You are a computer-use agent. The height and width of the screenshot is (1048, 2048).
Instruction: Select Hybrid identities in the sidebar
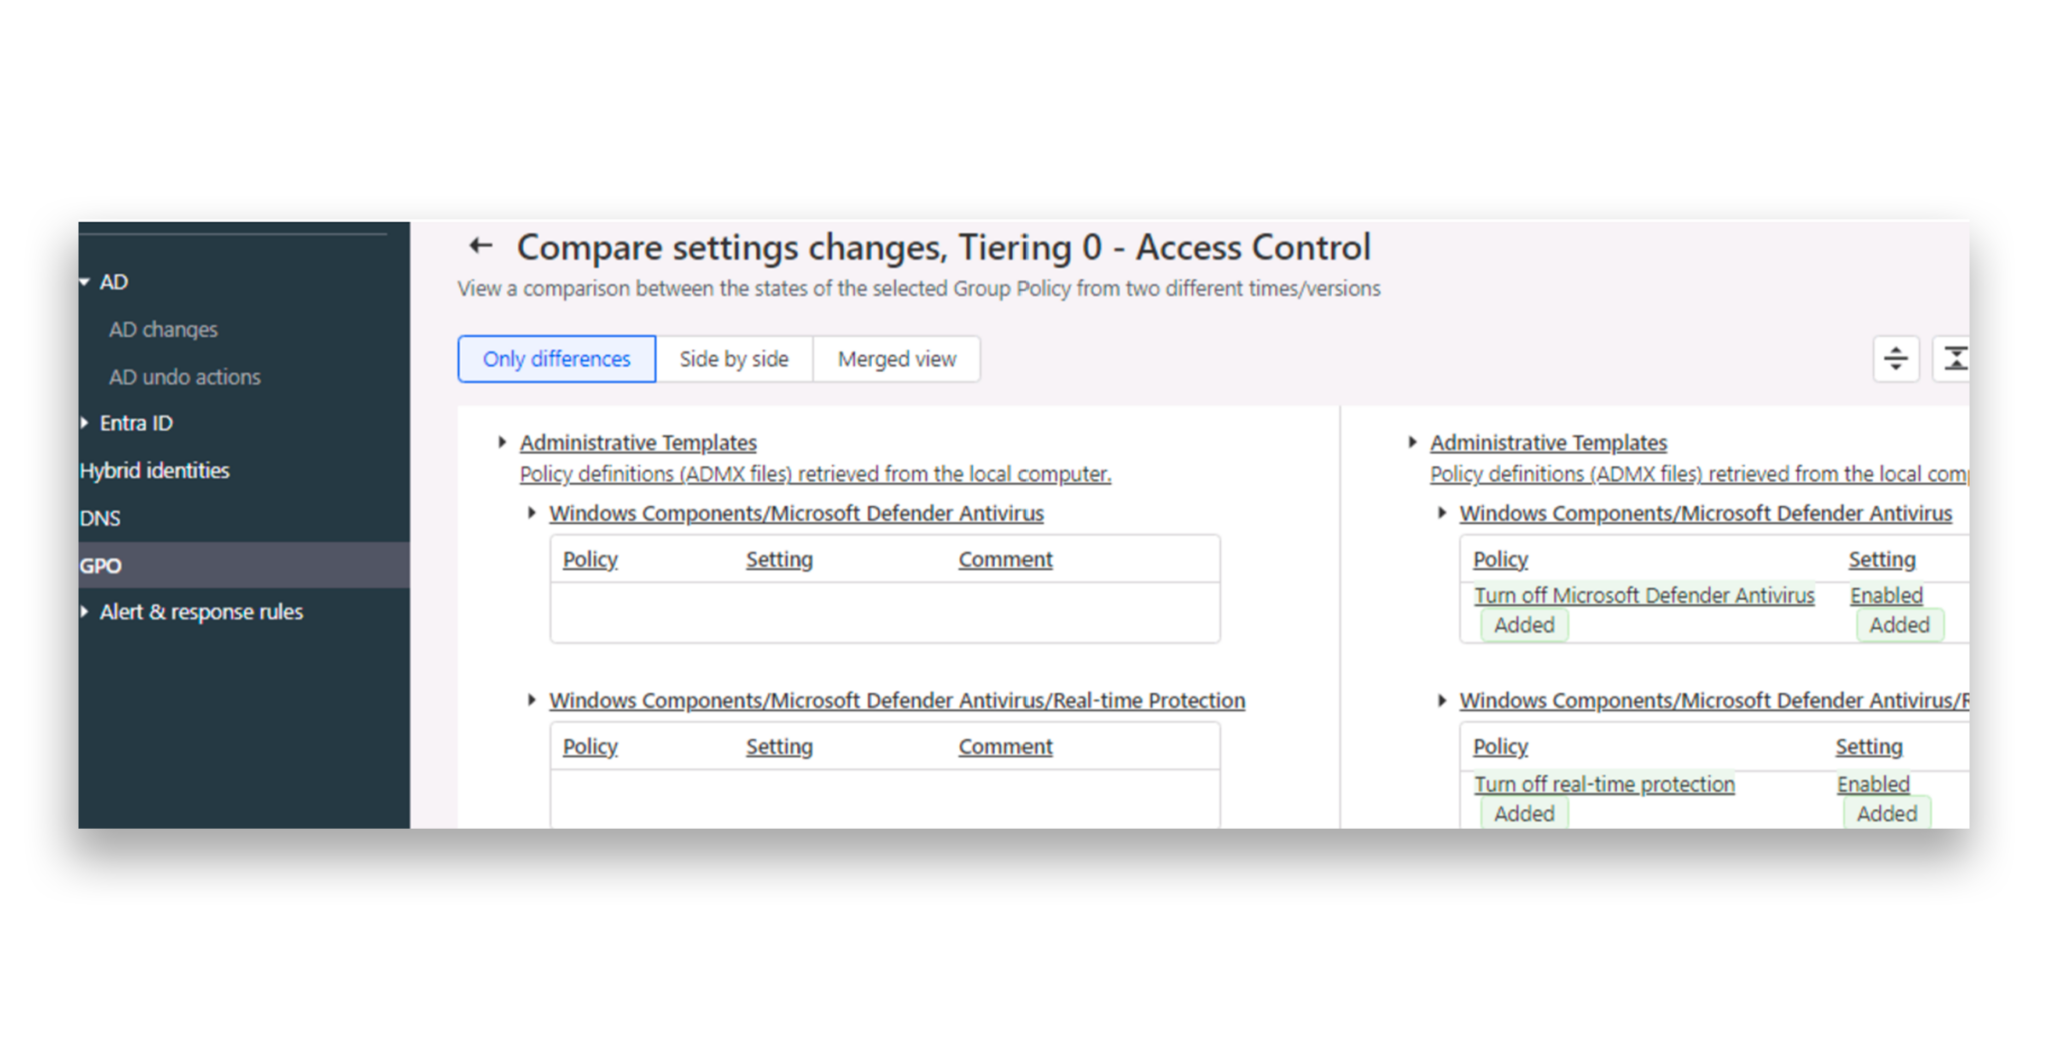tap(154, 470)
